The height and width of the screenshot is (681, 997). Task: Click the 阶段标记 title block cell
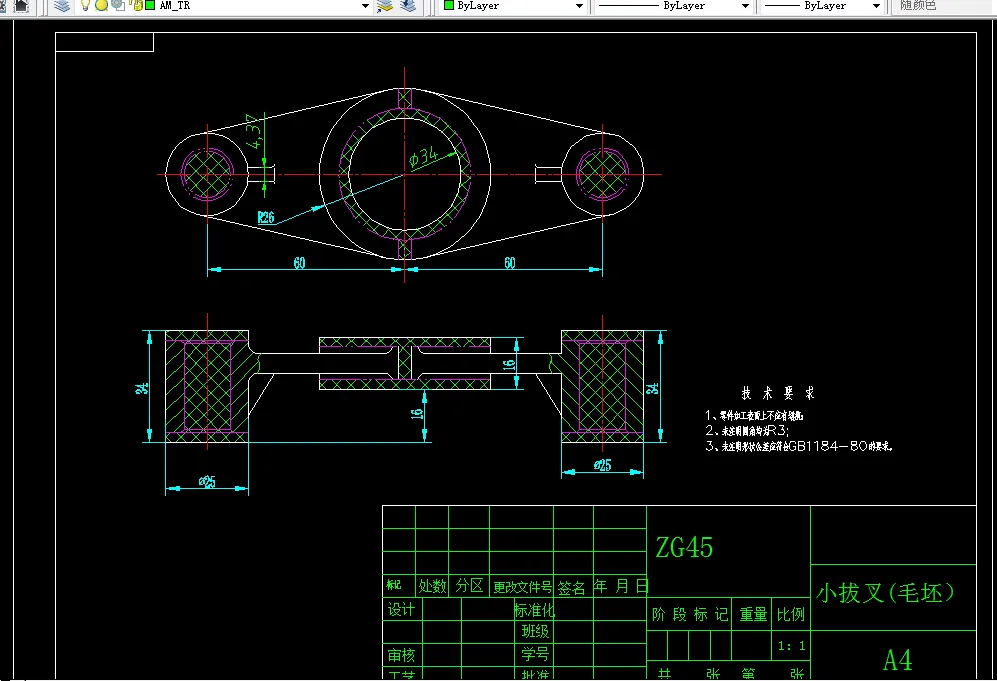tap(690, 614)
